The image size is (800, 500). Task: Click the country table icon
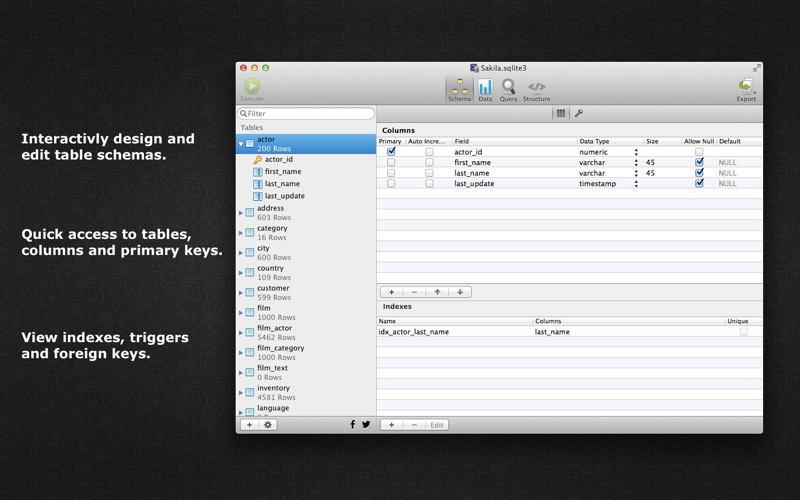pos(249,272)
